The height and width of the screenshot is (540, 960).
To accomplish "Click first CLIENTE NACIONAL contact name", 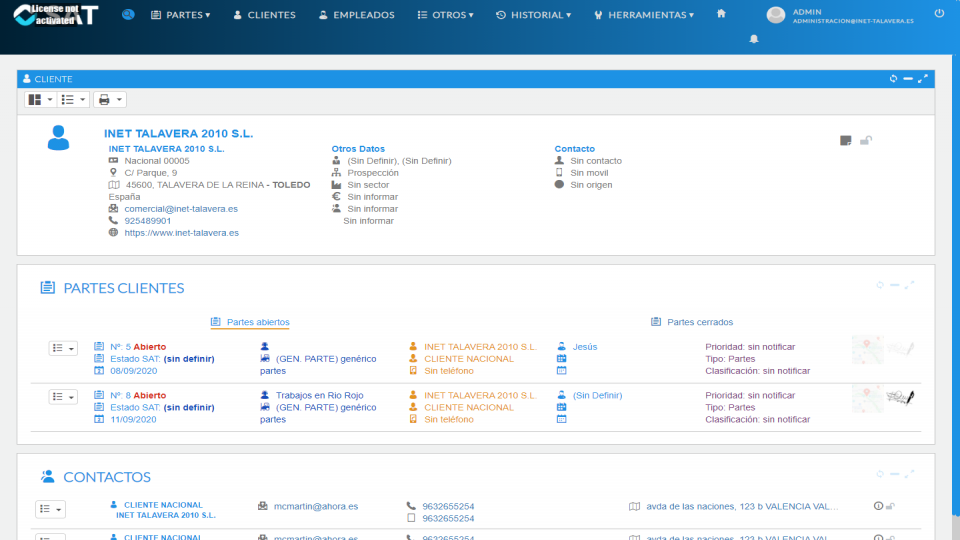I will click(163, 505).
